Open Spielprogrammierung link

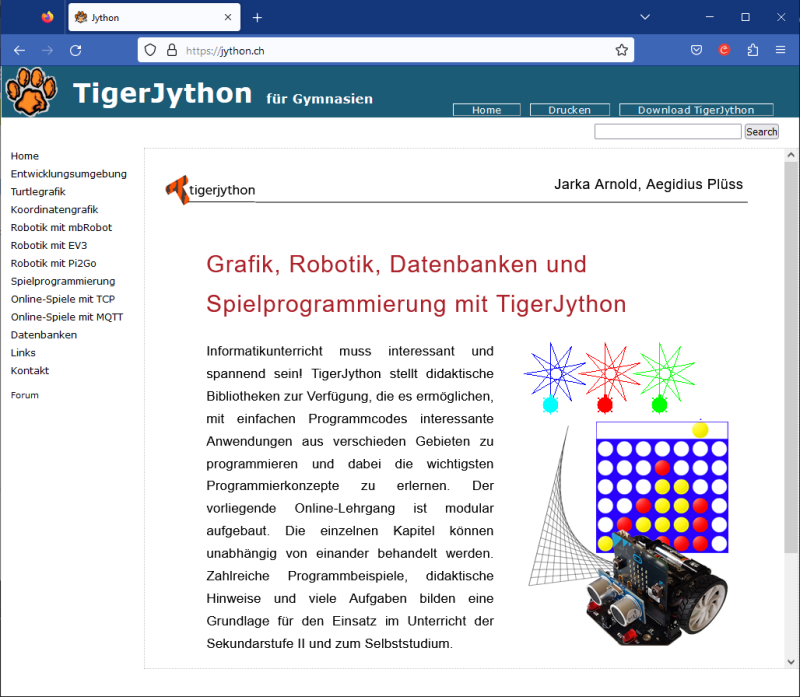(x=63, y=281)
